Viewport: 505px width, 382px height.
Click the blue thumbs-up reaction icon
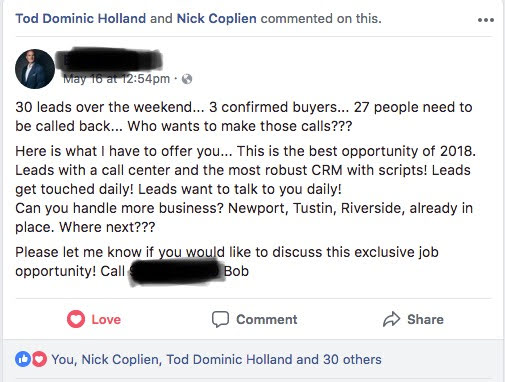tap(23, 359)
